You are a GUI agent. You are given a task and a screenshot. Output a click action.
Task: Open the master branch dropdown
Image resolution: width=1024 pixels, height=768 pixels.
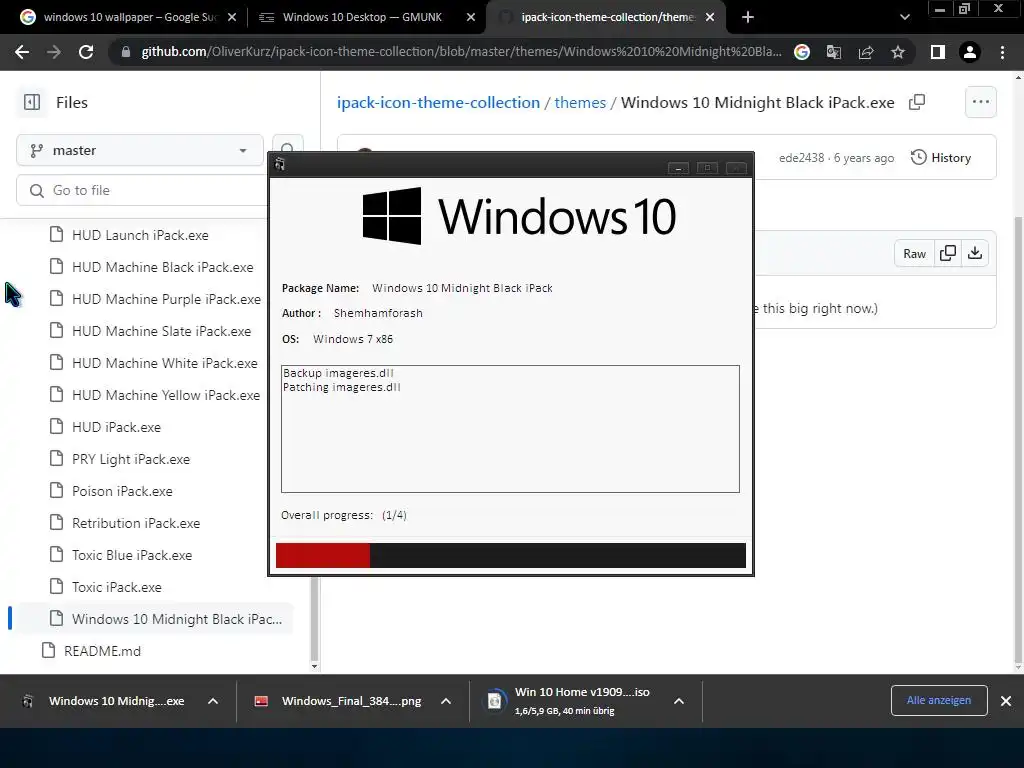coord(140,150)
